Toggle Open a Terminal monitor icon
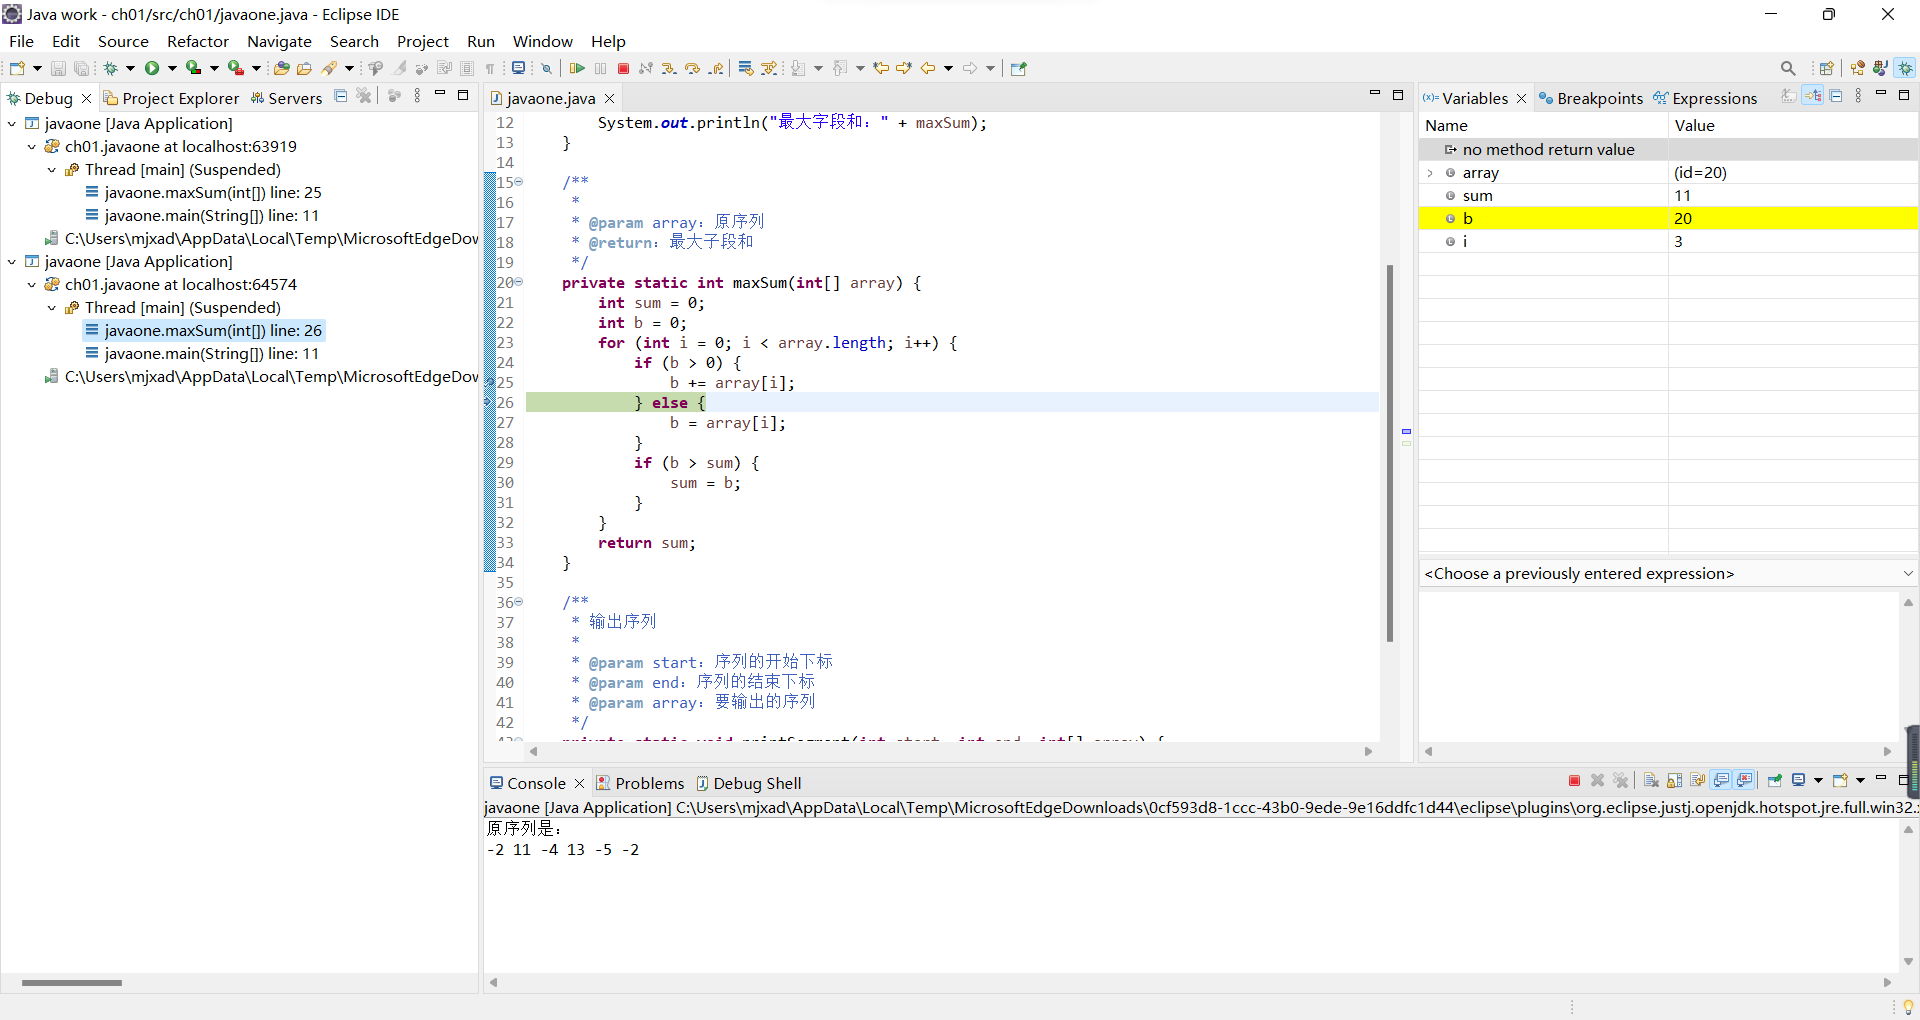Image resolution: width=1920 pixels, height=1020 pixels. click(518, 68)
